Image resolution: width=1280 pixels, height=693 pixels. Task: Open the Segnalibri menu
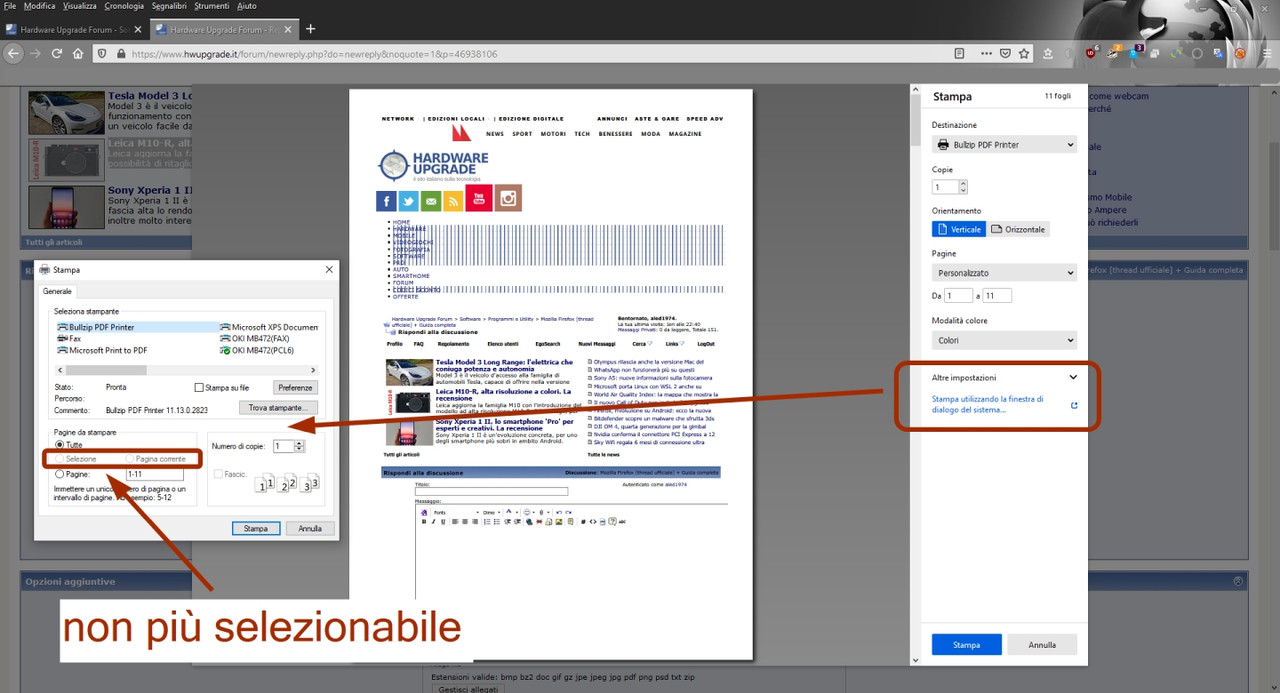click(170, 6)
